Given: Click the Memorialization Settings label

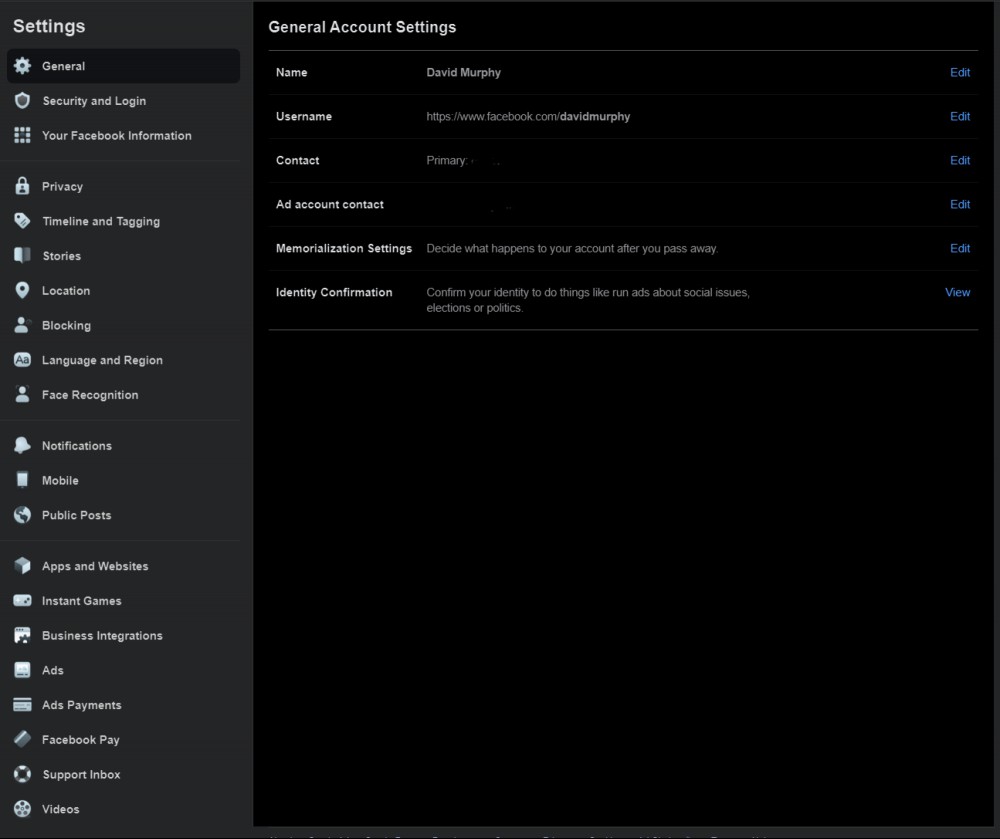Looking at the screenshot, I should (x=344, y=249).
